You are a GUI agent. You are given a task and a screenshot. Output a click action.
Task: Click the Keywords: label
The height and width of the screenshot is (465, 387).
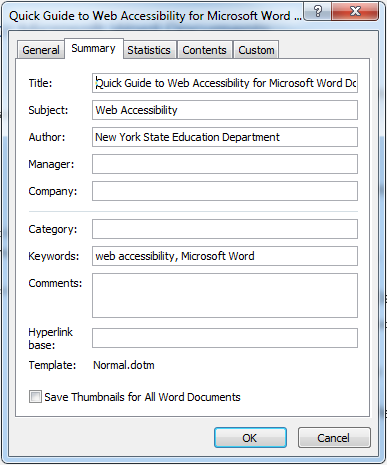click(x=54, y=256)
